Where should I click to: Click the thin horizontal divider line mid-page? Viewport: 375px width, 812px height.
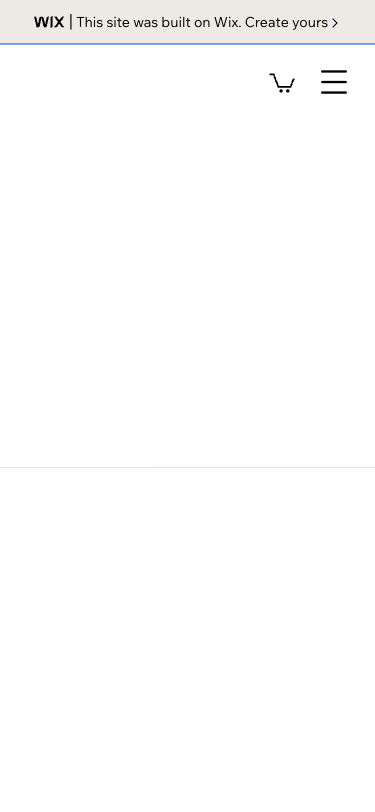[x=188, y=467]
